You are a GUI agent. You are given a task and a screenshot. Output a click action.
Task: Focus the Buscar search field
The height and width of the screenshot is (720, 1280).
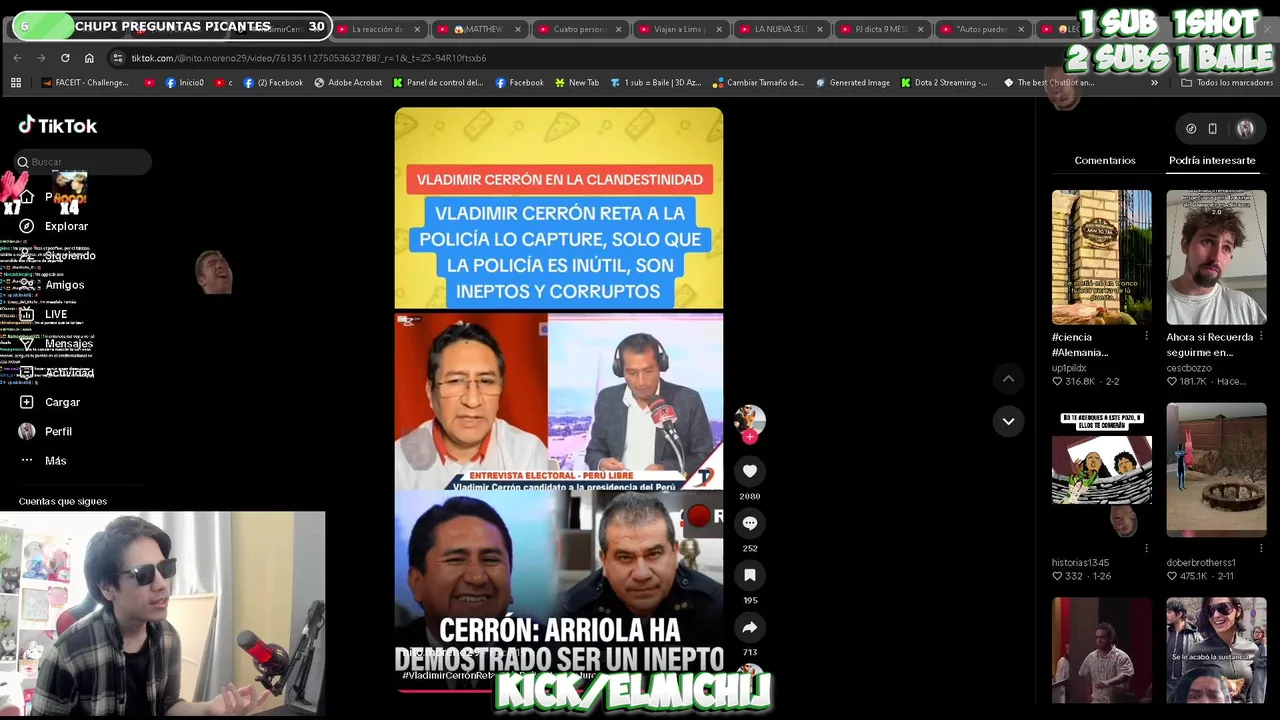pyautogui.click(x=84, y=162)
